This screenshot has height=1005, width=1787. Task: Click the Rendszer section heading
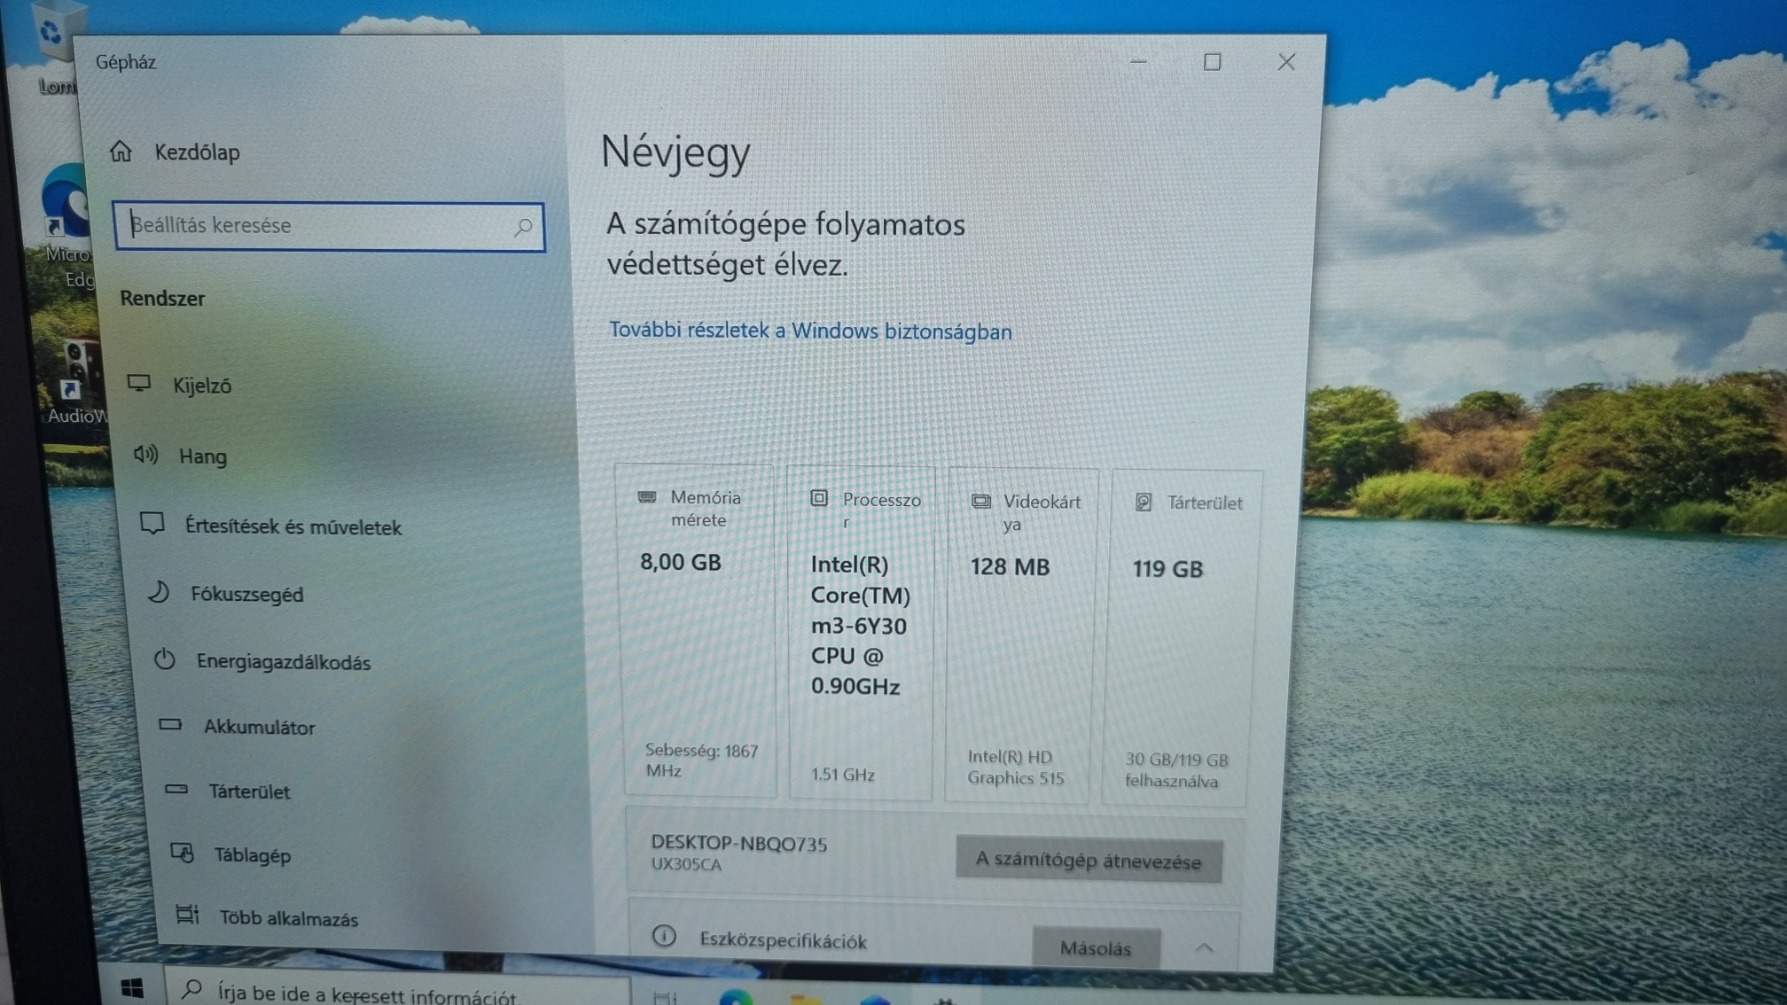click(x=162, y=299)
